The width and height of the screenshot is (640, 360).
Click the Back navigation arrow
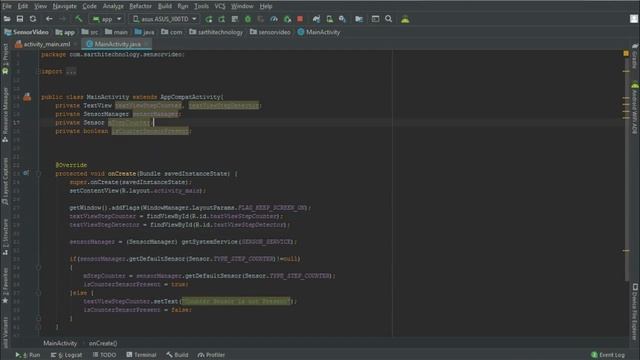[49, 19]
